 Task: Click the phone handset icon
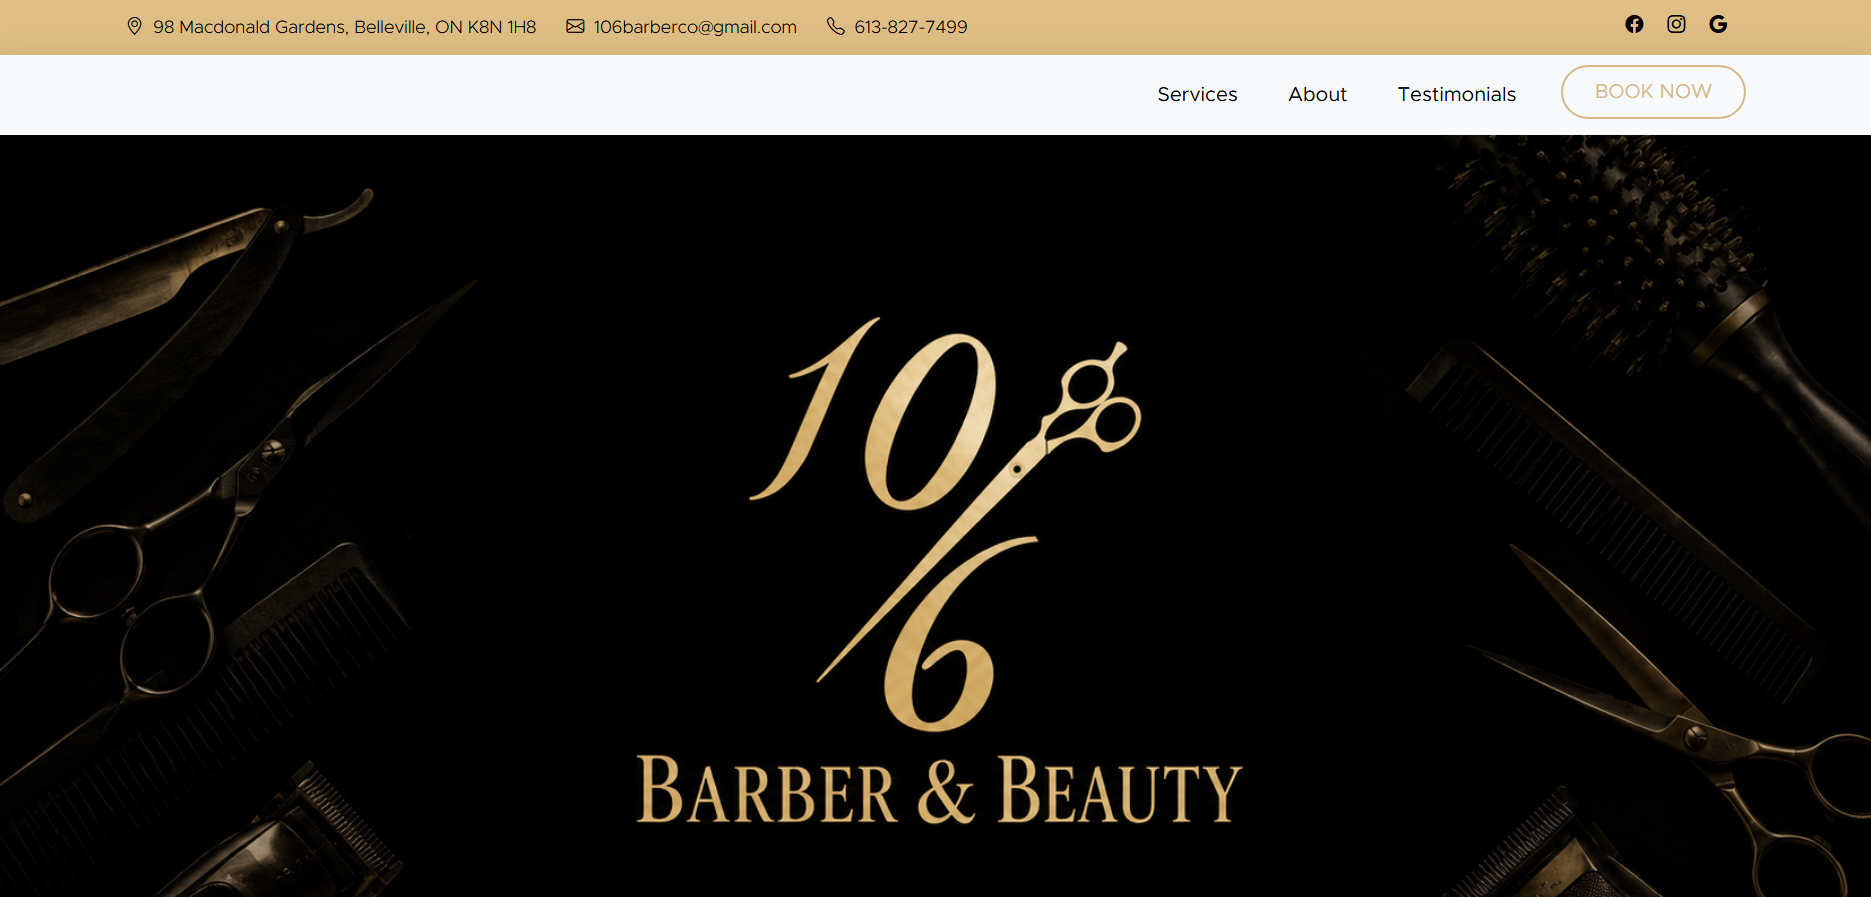tap(836, 26)
